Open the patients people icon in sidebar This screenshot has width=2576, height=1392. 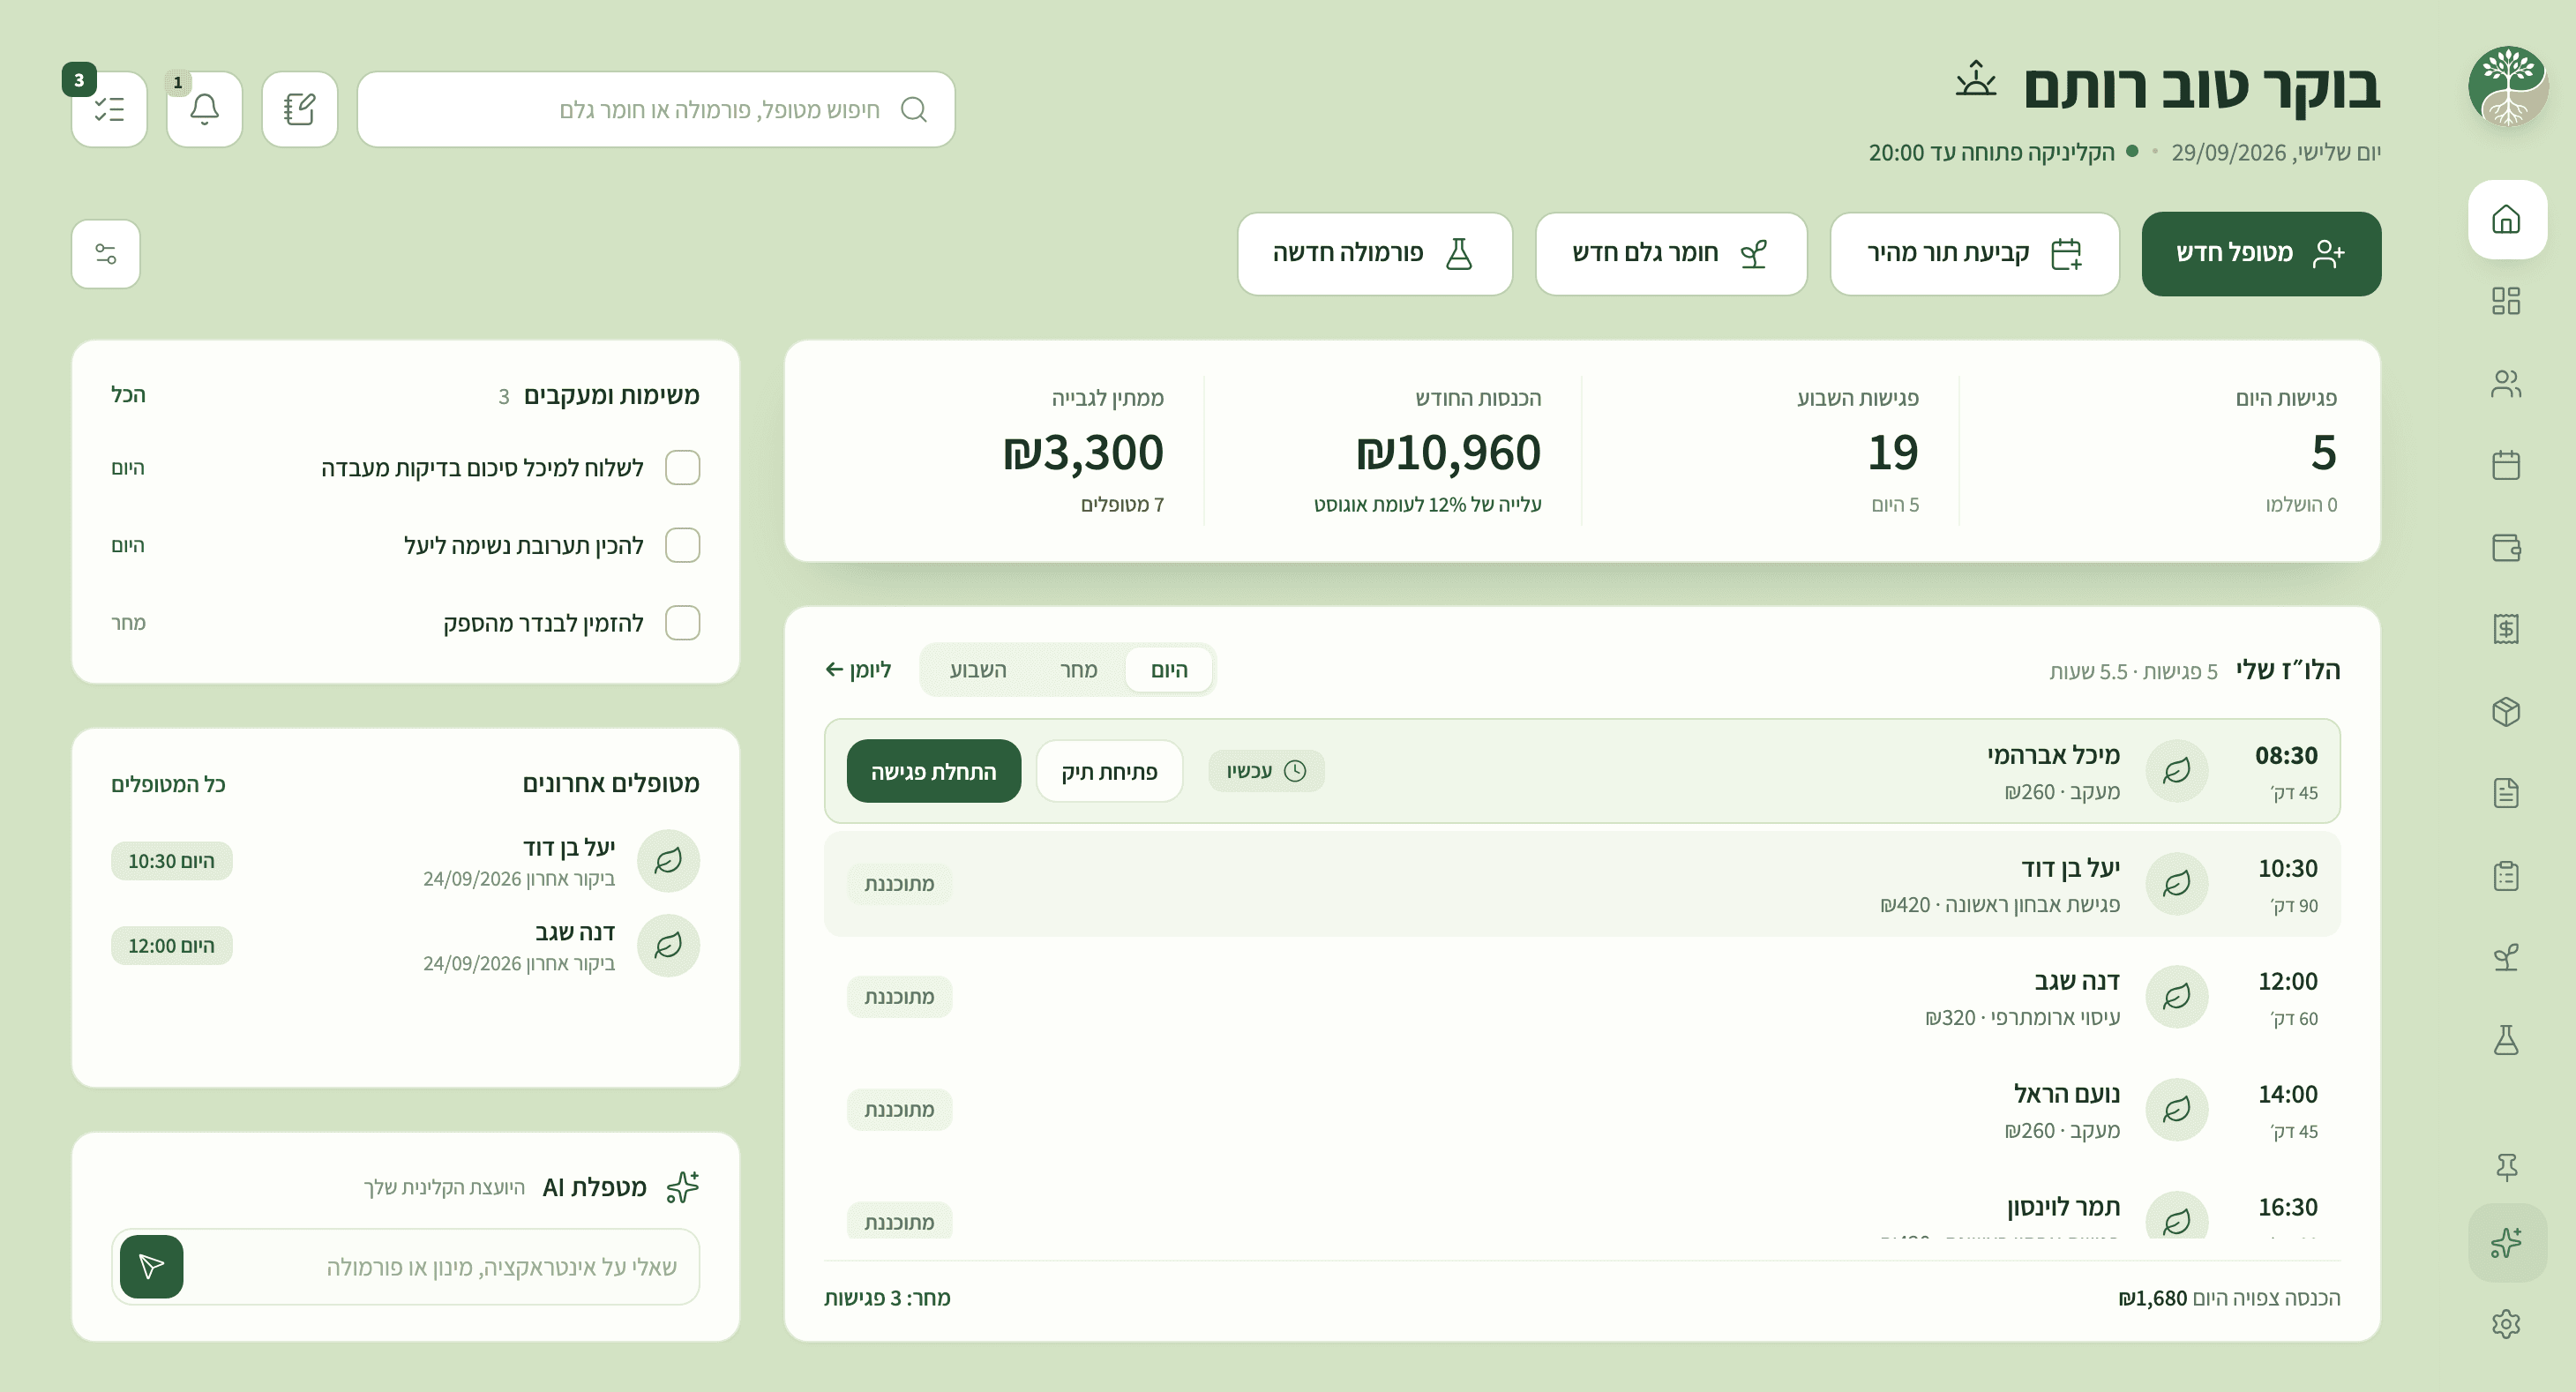pyautogui.click(x=2506, y=383)
